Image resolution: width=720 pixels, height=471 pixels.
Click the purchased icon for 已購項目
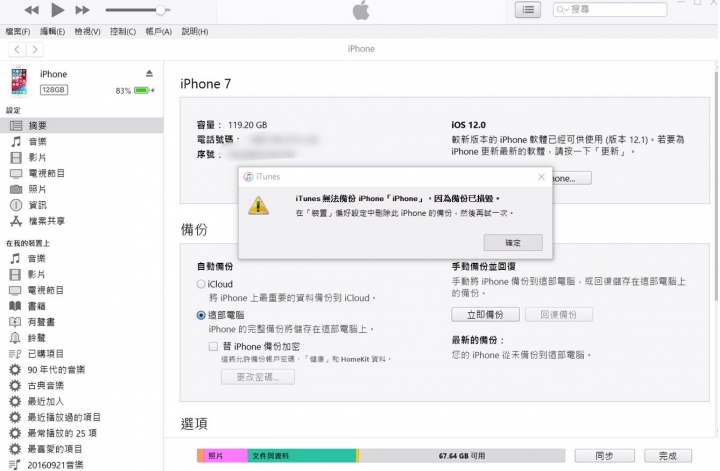point(15,354)
